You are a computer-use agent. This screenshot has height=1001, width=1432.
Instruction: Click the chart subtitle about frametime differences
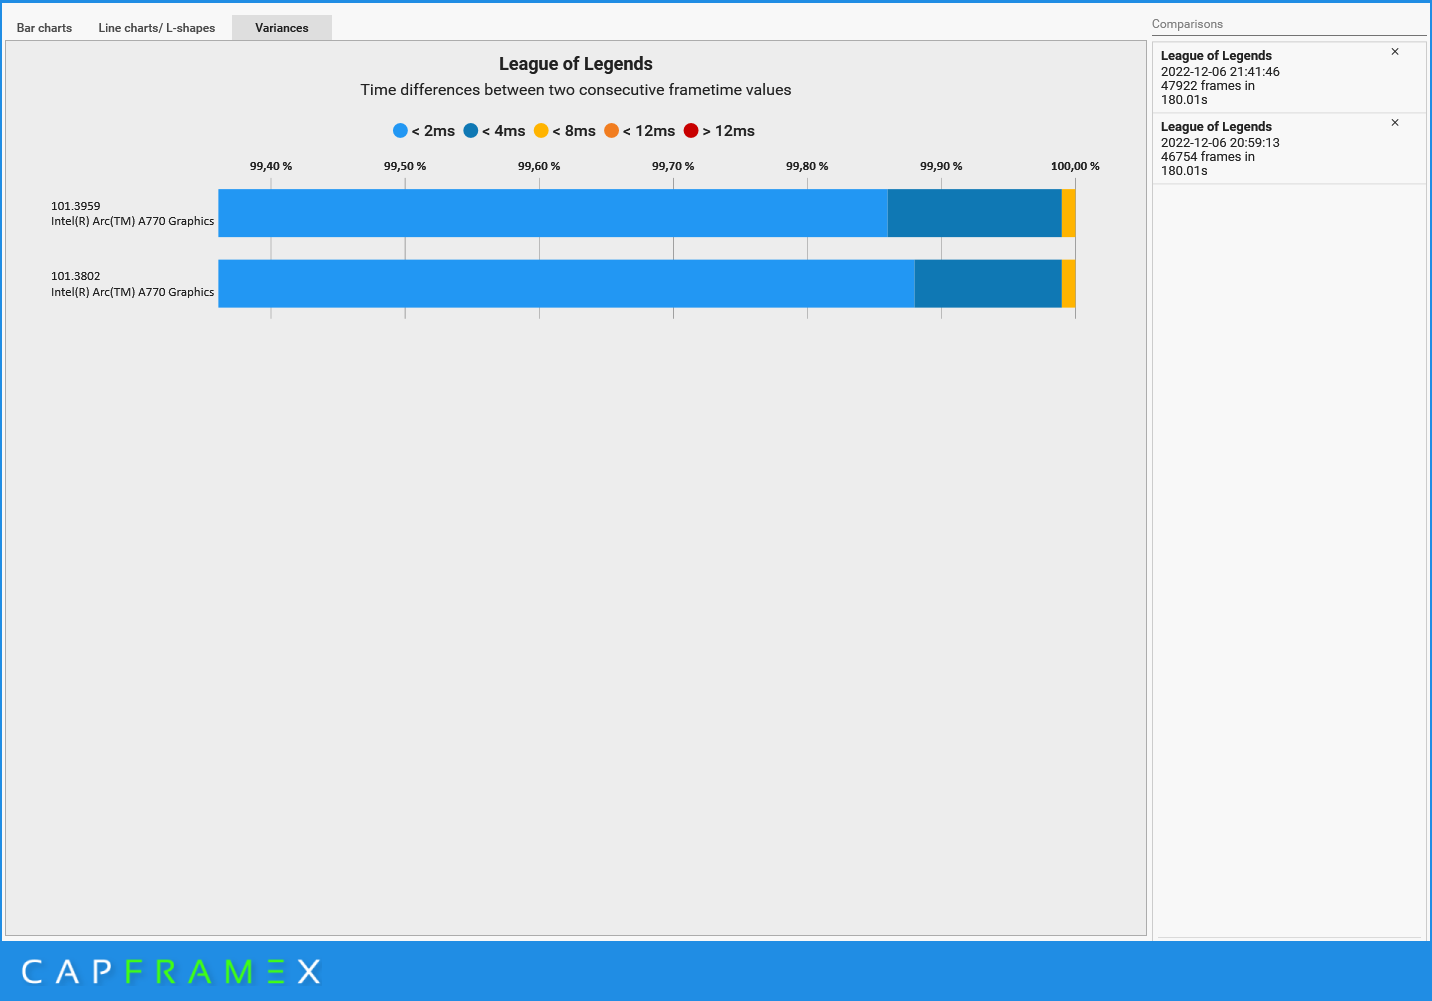[x=576, y=90]
